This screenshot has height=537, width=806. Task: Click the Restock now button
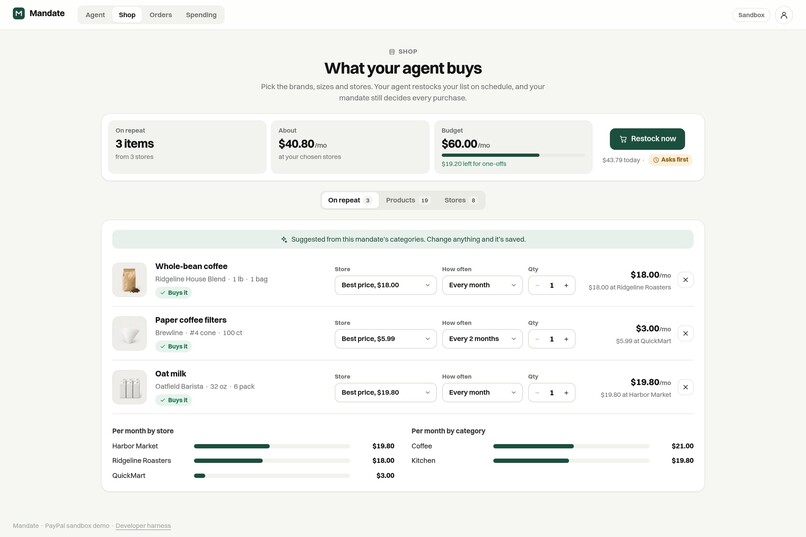tap(647, 139)
